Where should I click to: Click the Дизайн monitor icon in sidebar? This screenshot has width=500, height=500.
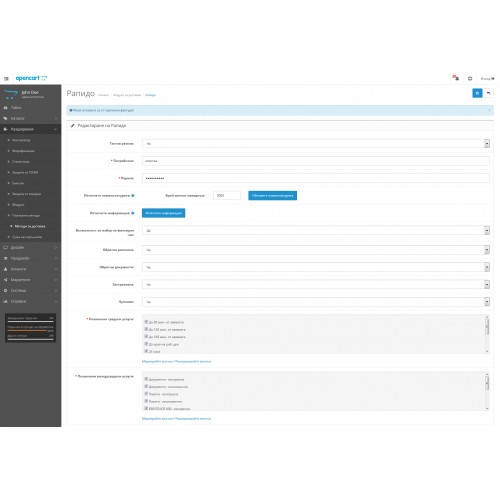[x=5, y=248]
